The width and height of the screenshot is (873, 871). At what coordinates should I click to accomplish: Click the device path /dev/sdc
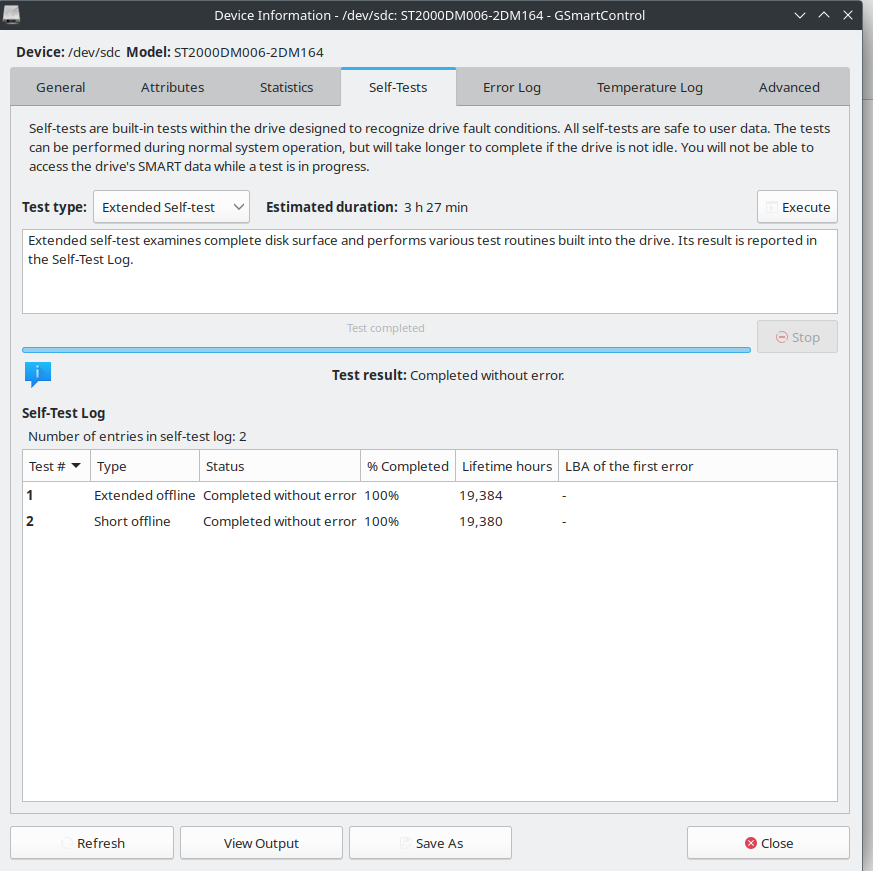tap(94, 52)
